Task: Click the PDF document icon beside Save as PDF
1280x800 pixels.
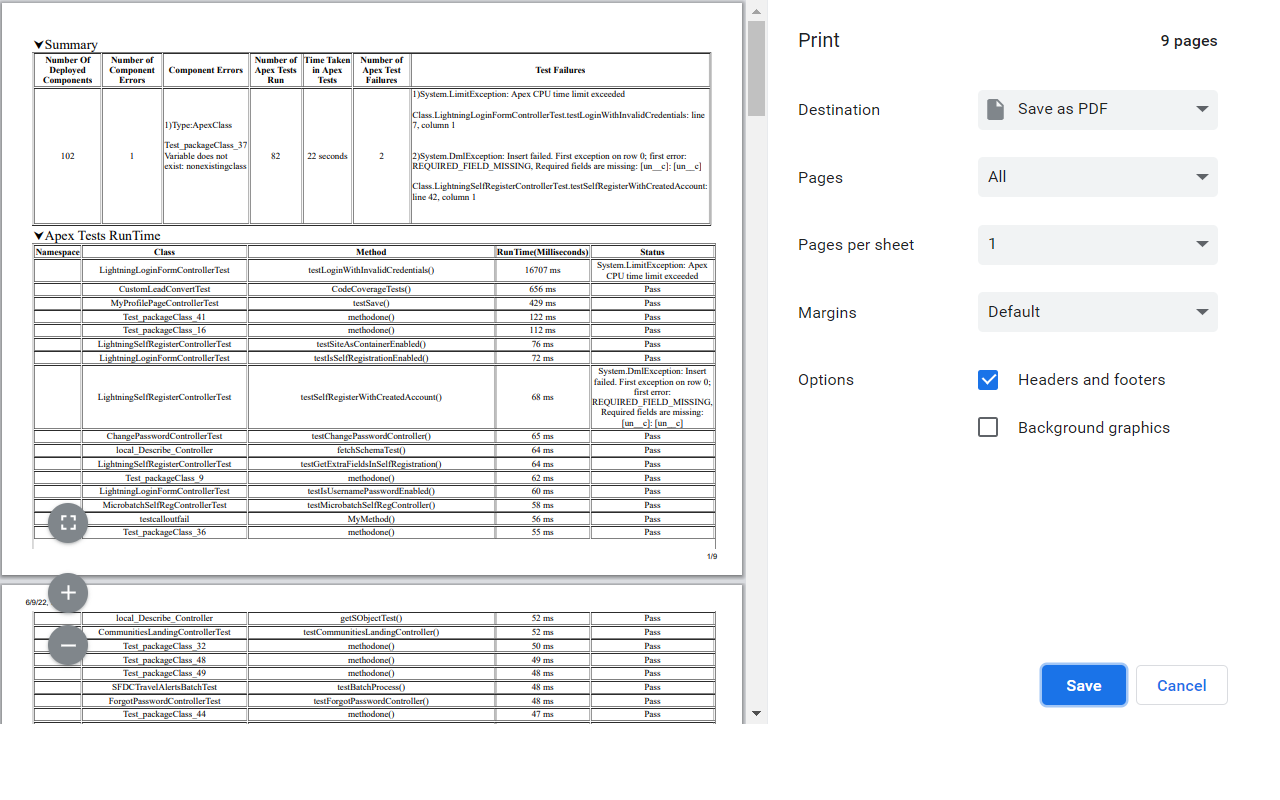Action: tap(995, 109)
